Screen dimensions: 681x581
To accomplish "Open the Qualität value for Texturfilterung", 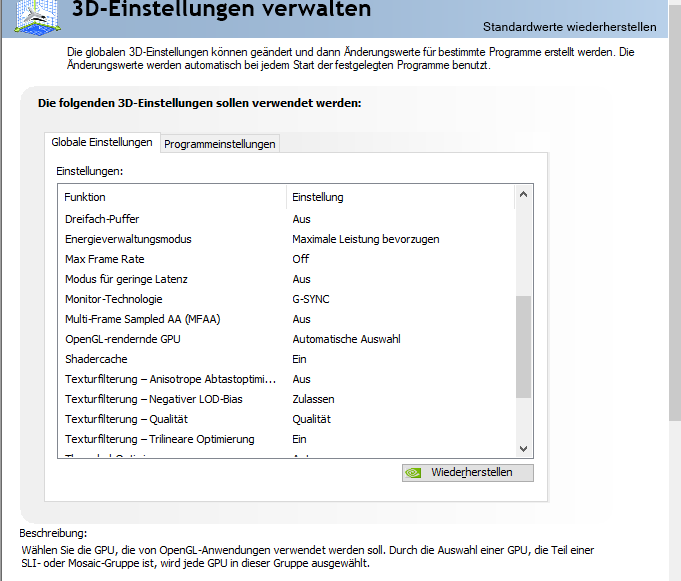I will (x=311, y=419).
